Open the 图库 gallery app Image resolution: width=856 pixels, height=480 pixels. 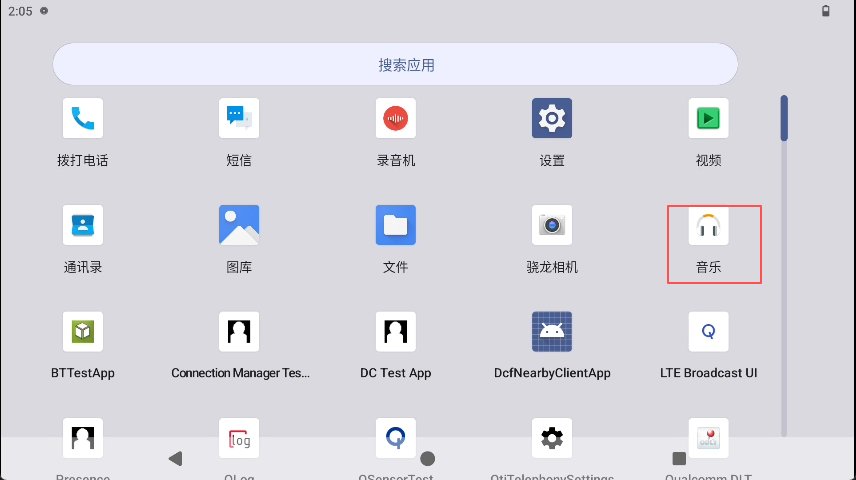click(239, 225)
